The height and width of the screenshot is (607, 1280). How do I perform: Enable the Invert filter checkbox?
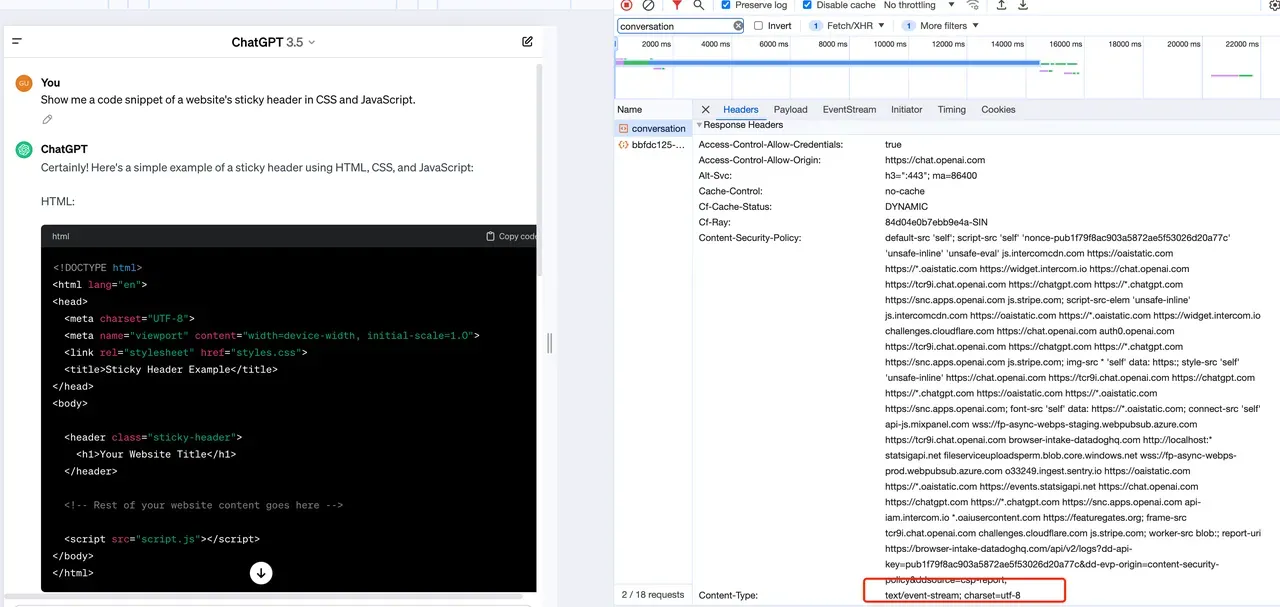758,26
